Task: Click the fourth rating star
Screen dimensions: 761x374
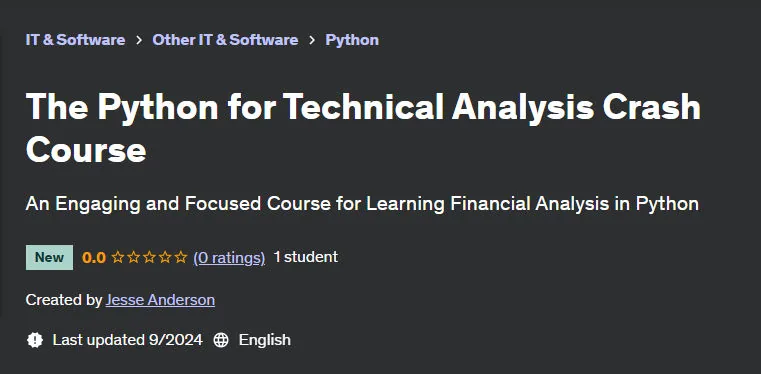Action: click(x=165, y=257)
